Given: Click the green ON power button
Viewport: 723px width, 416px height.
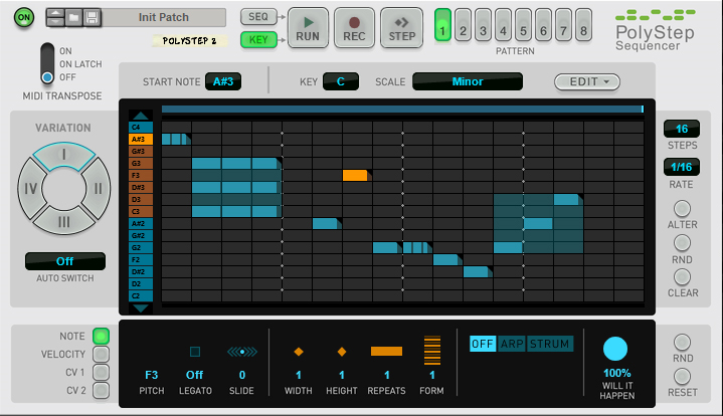Looking at the screenshot, I should click(x=25, y=17).
